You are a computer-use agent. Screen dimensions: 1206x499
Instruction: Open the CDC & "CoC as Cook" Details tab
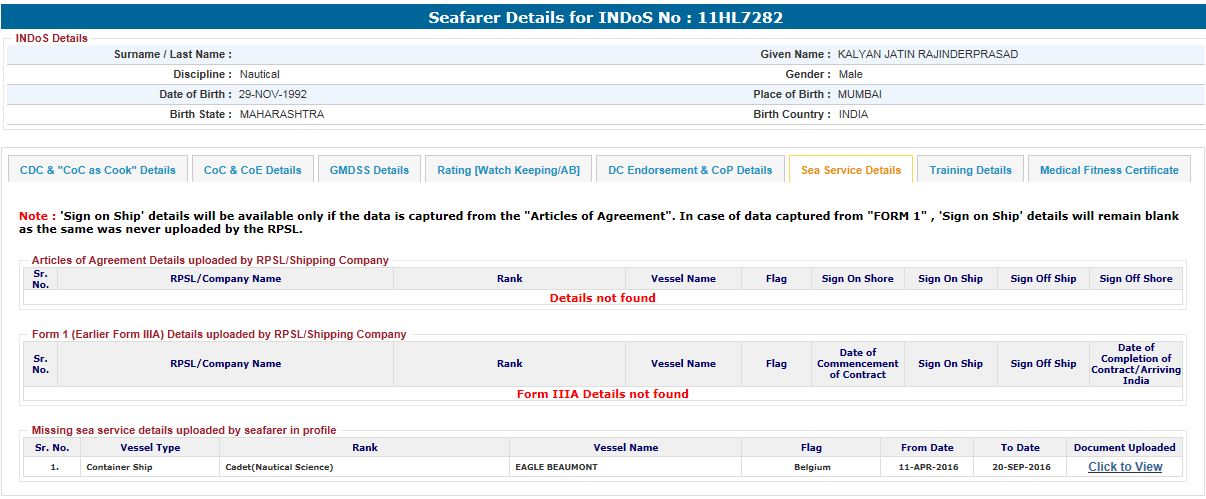pyautogui.click(x=97, y=170)
